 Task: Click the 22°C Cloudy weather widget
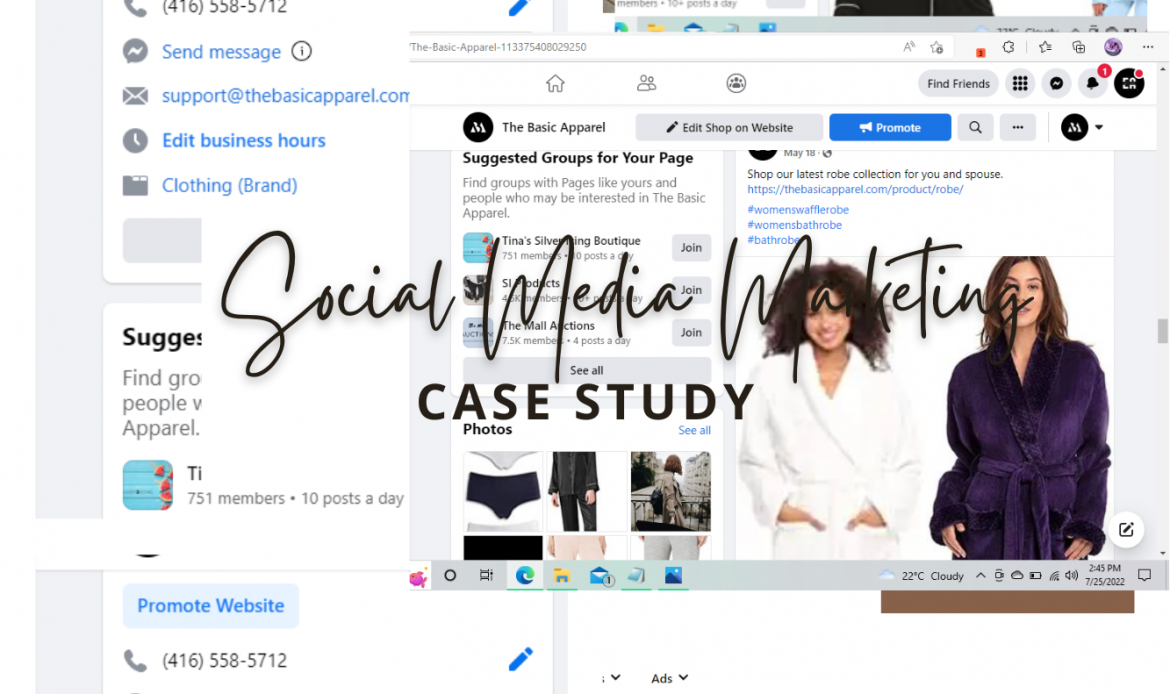tap(922, 575)
